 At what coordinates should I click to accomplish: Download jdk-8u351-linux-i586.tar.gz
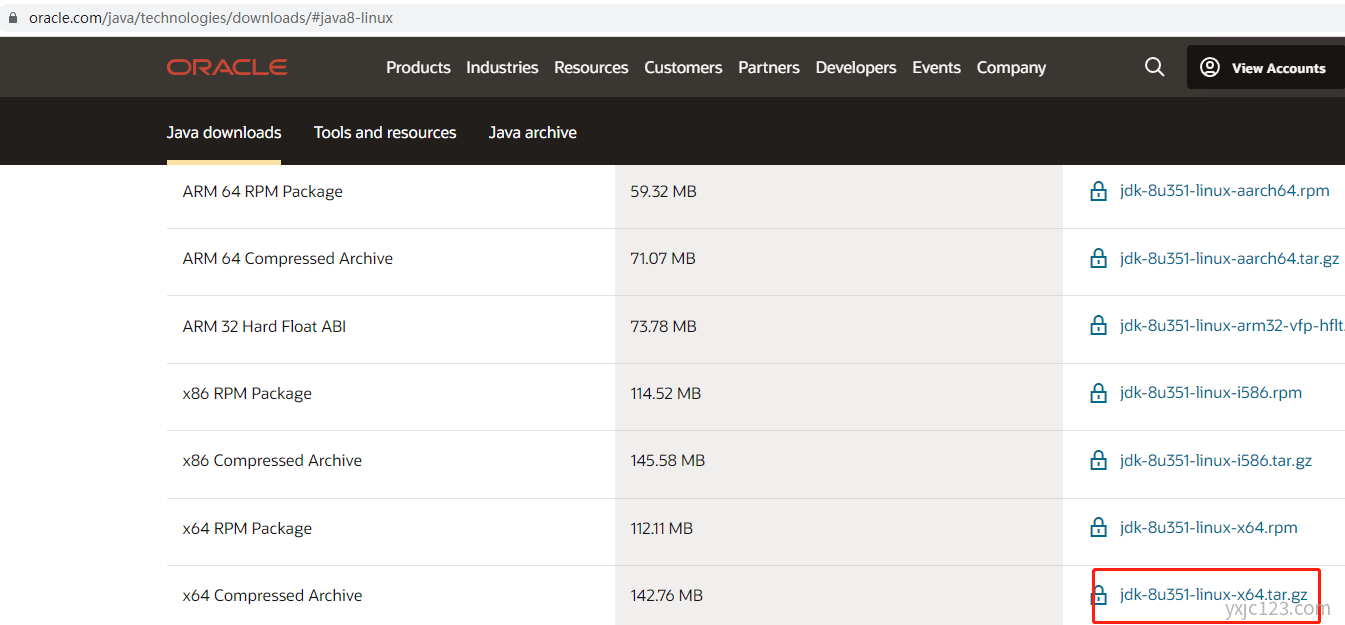click(1216, 460)
